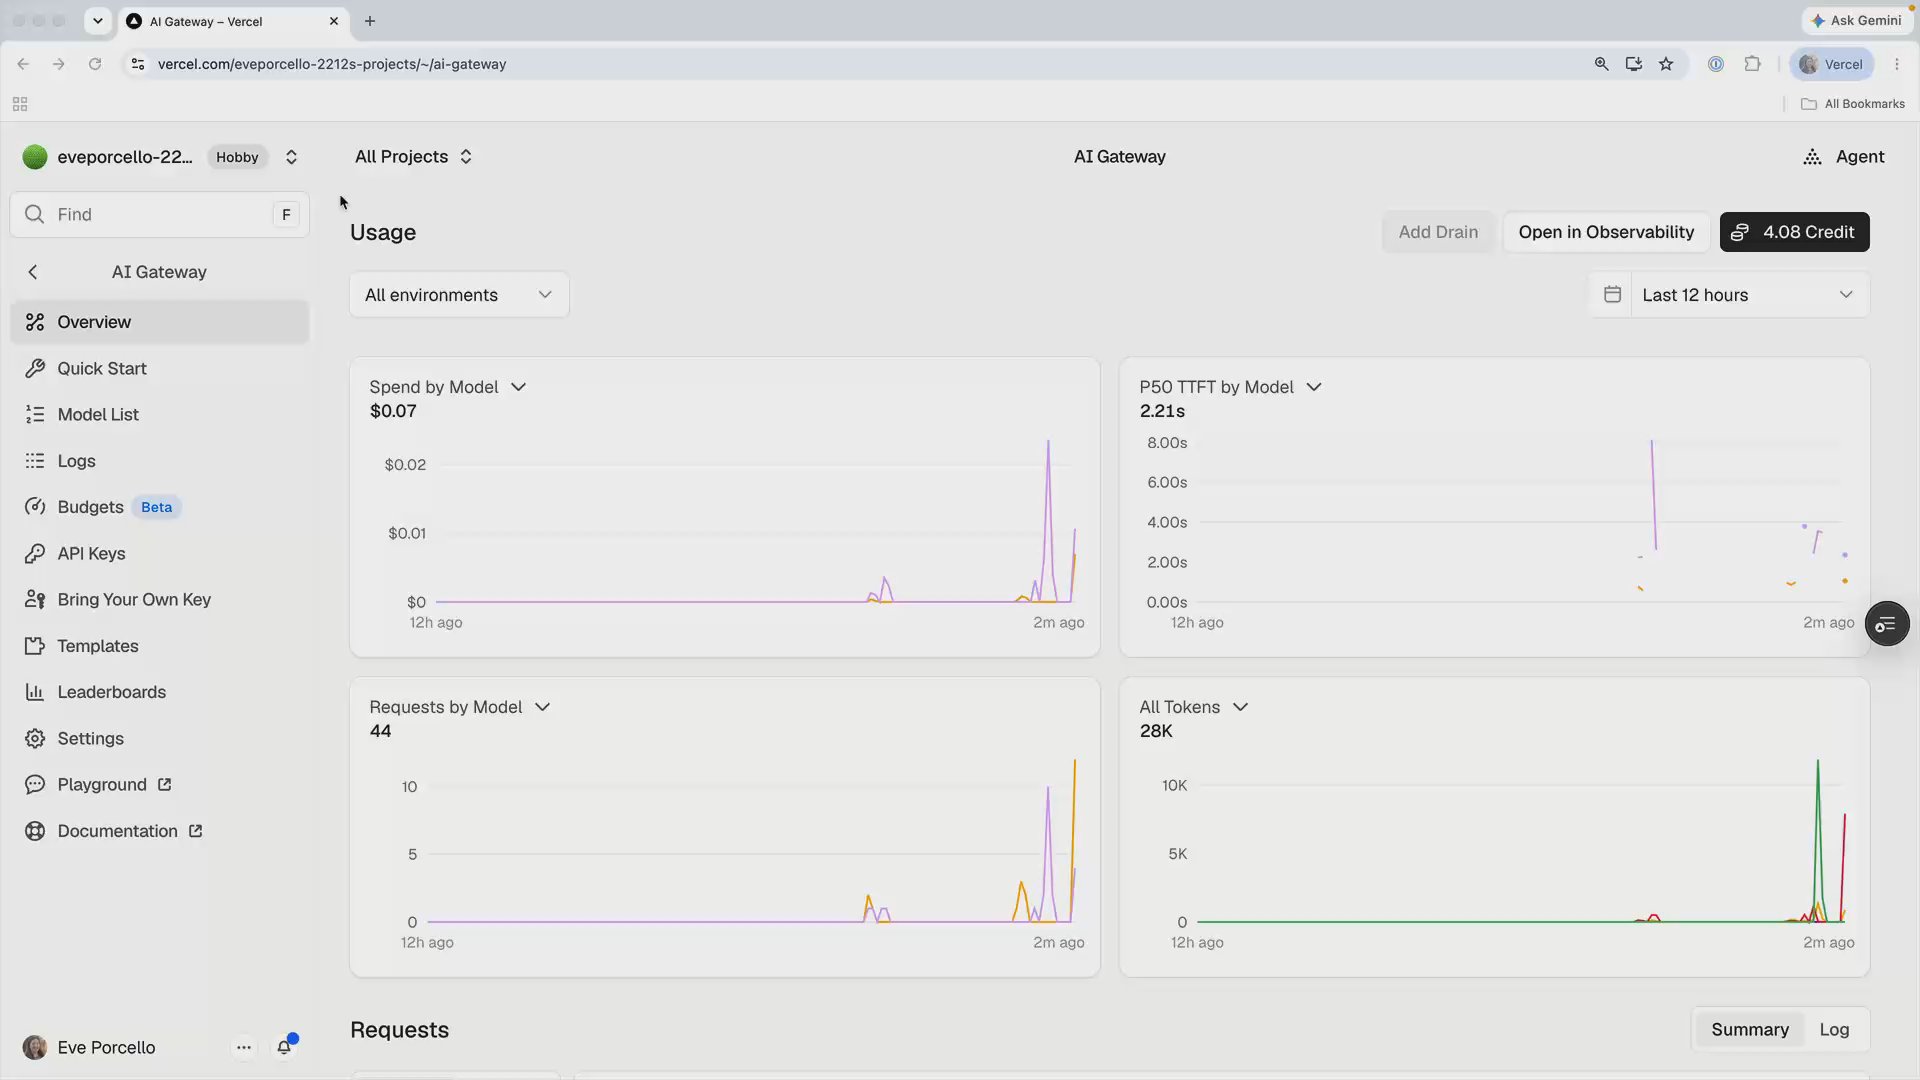Go back in browser history

tap(23, 64)
